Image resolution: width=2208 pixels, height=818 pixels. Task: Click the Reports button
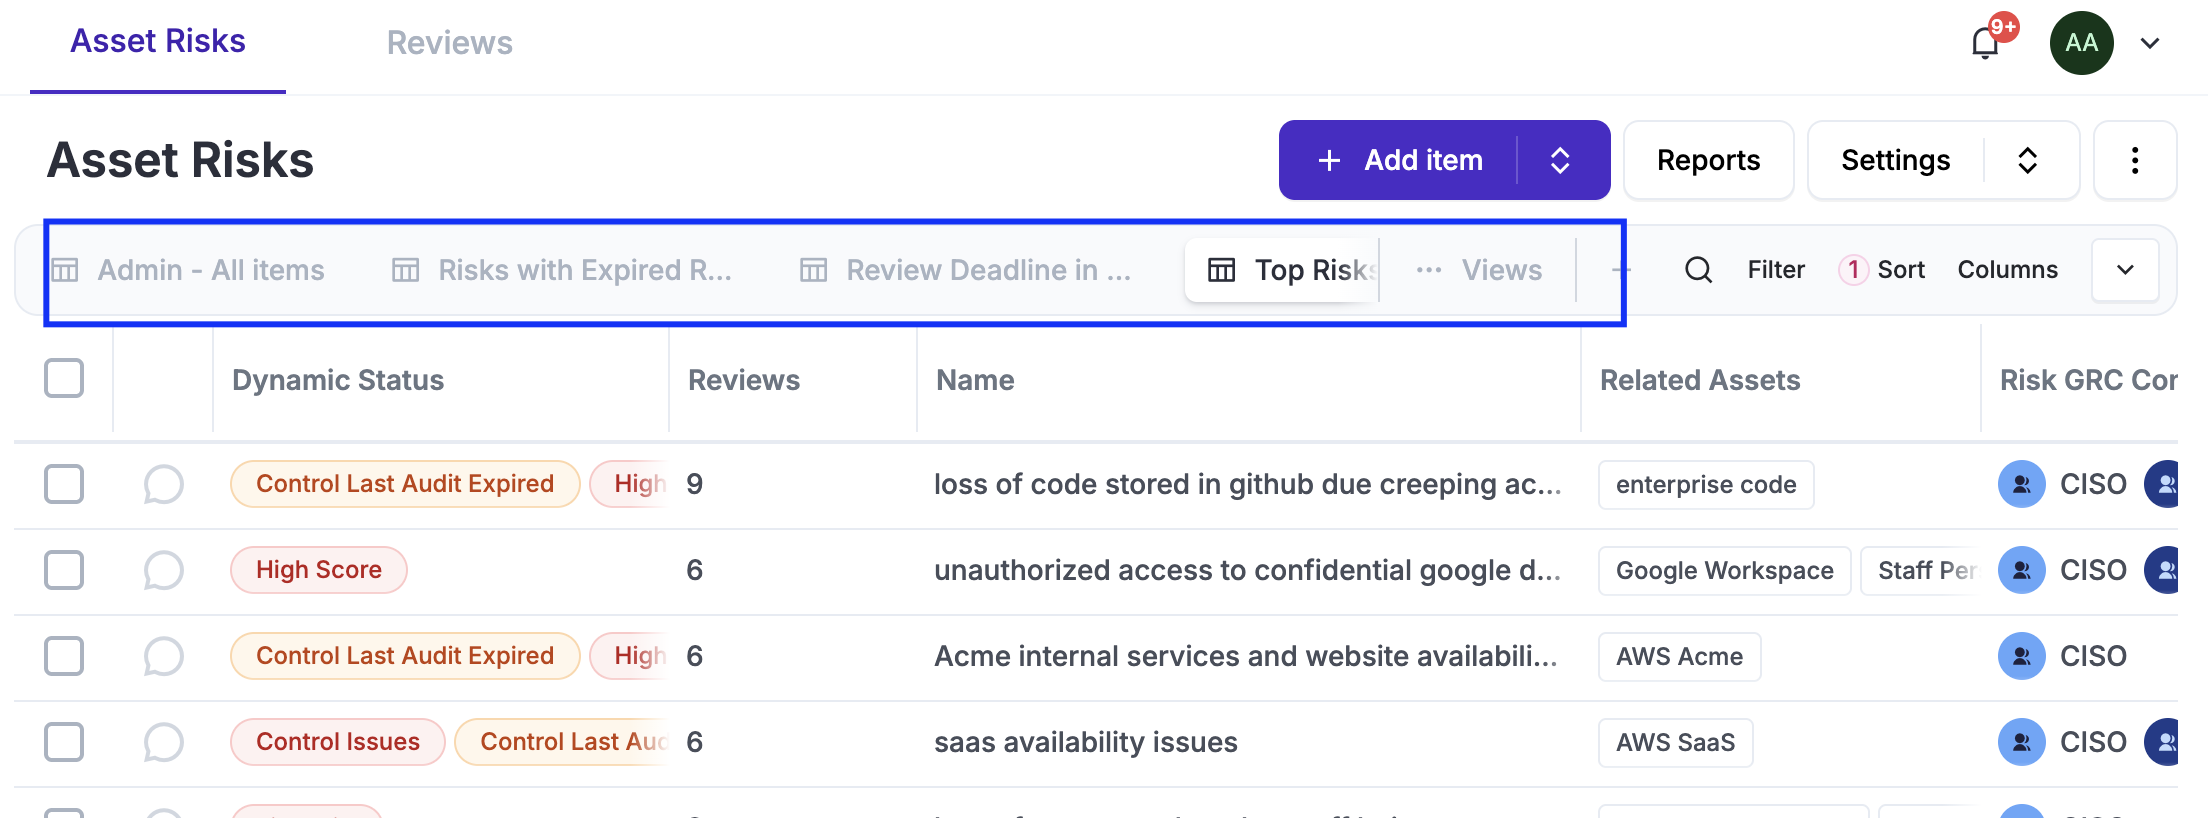(1708, 161)
